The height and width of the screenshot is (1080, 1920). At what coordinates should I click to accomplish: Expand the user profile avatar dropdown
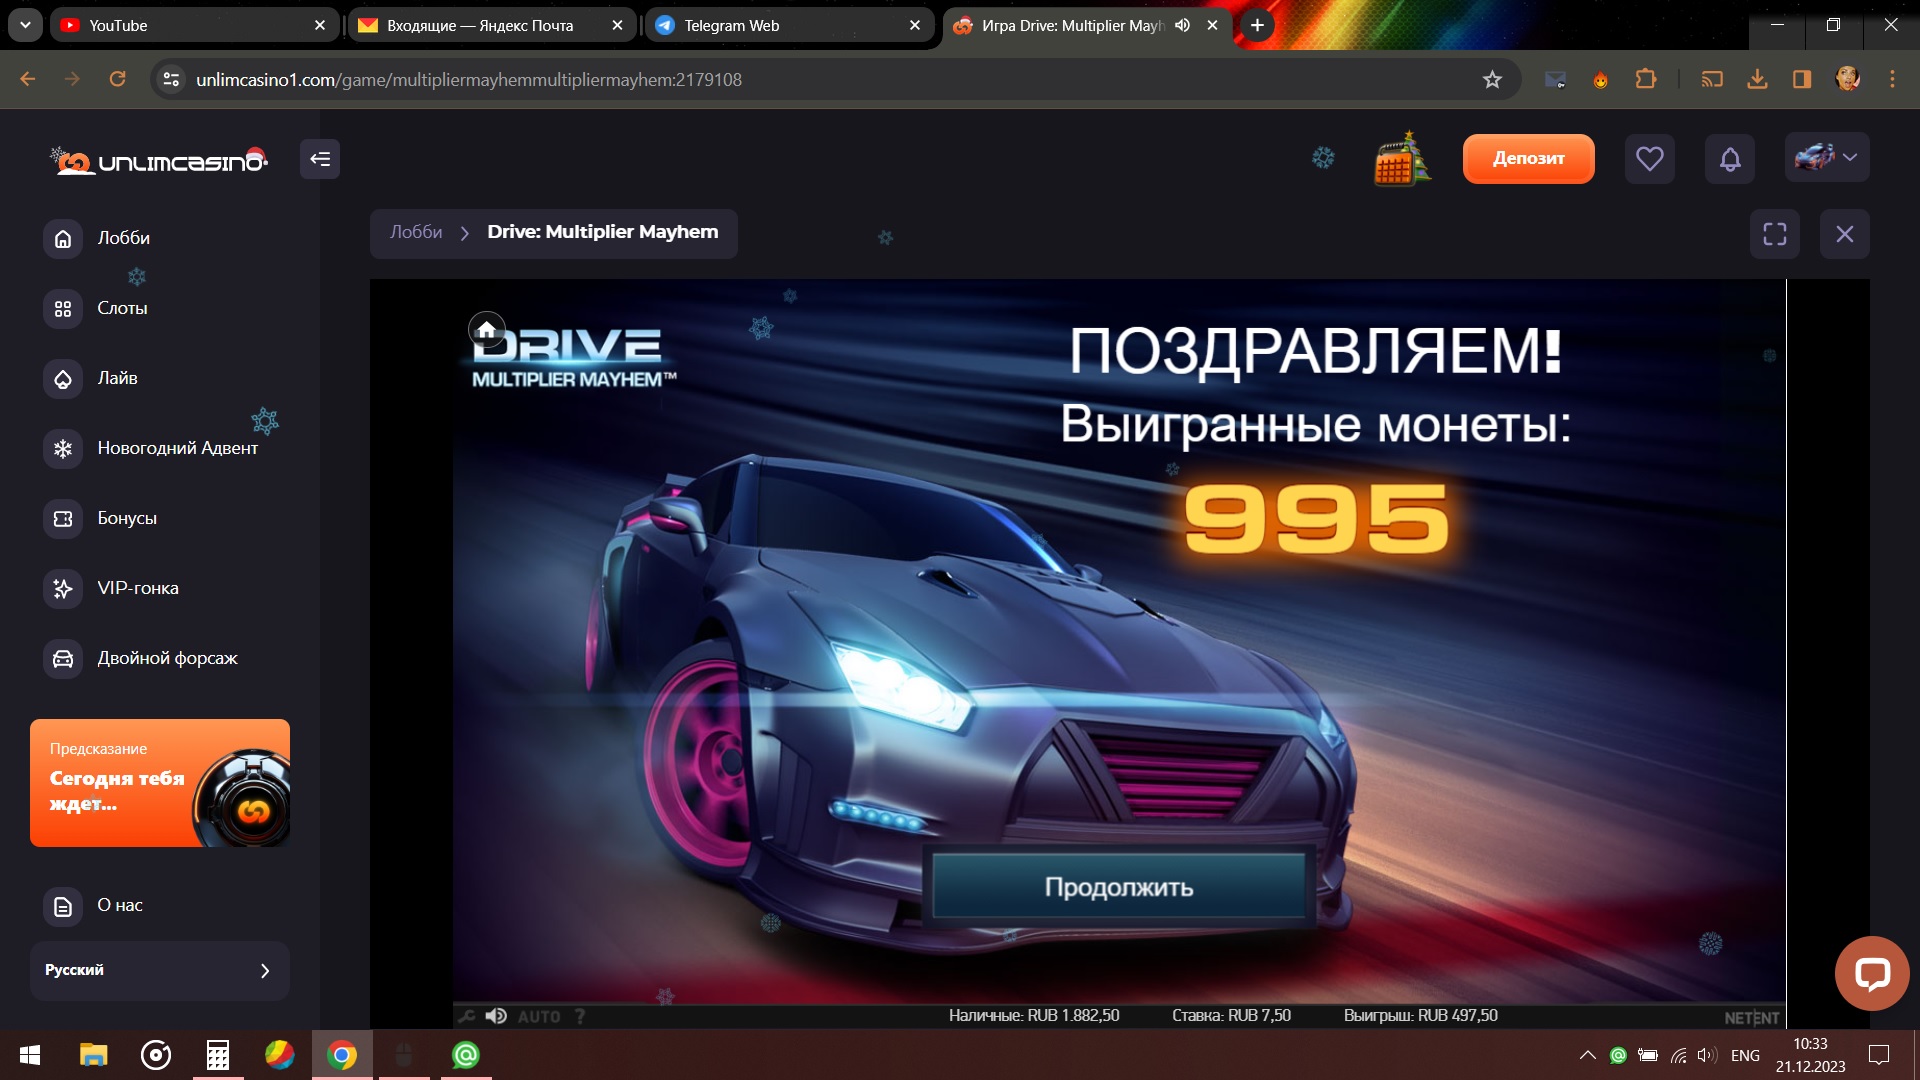point(1826,158)
